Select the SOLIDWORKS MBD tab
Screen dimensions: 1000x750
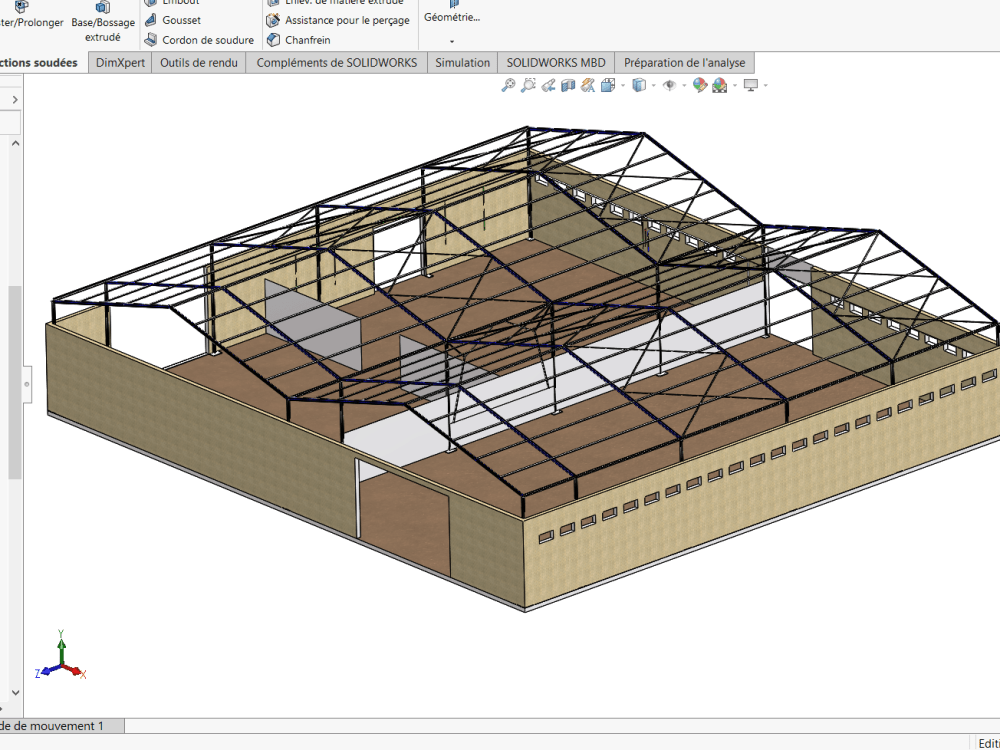[x=555, y=62]
